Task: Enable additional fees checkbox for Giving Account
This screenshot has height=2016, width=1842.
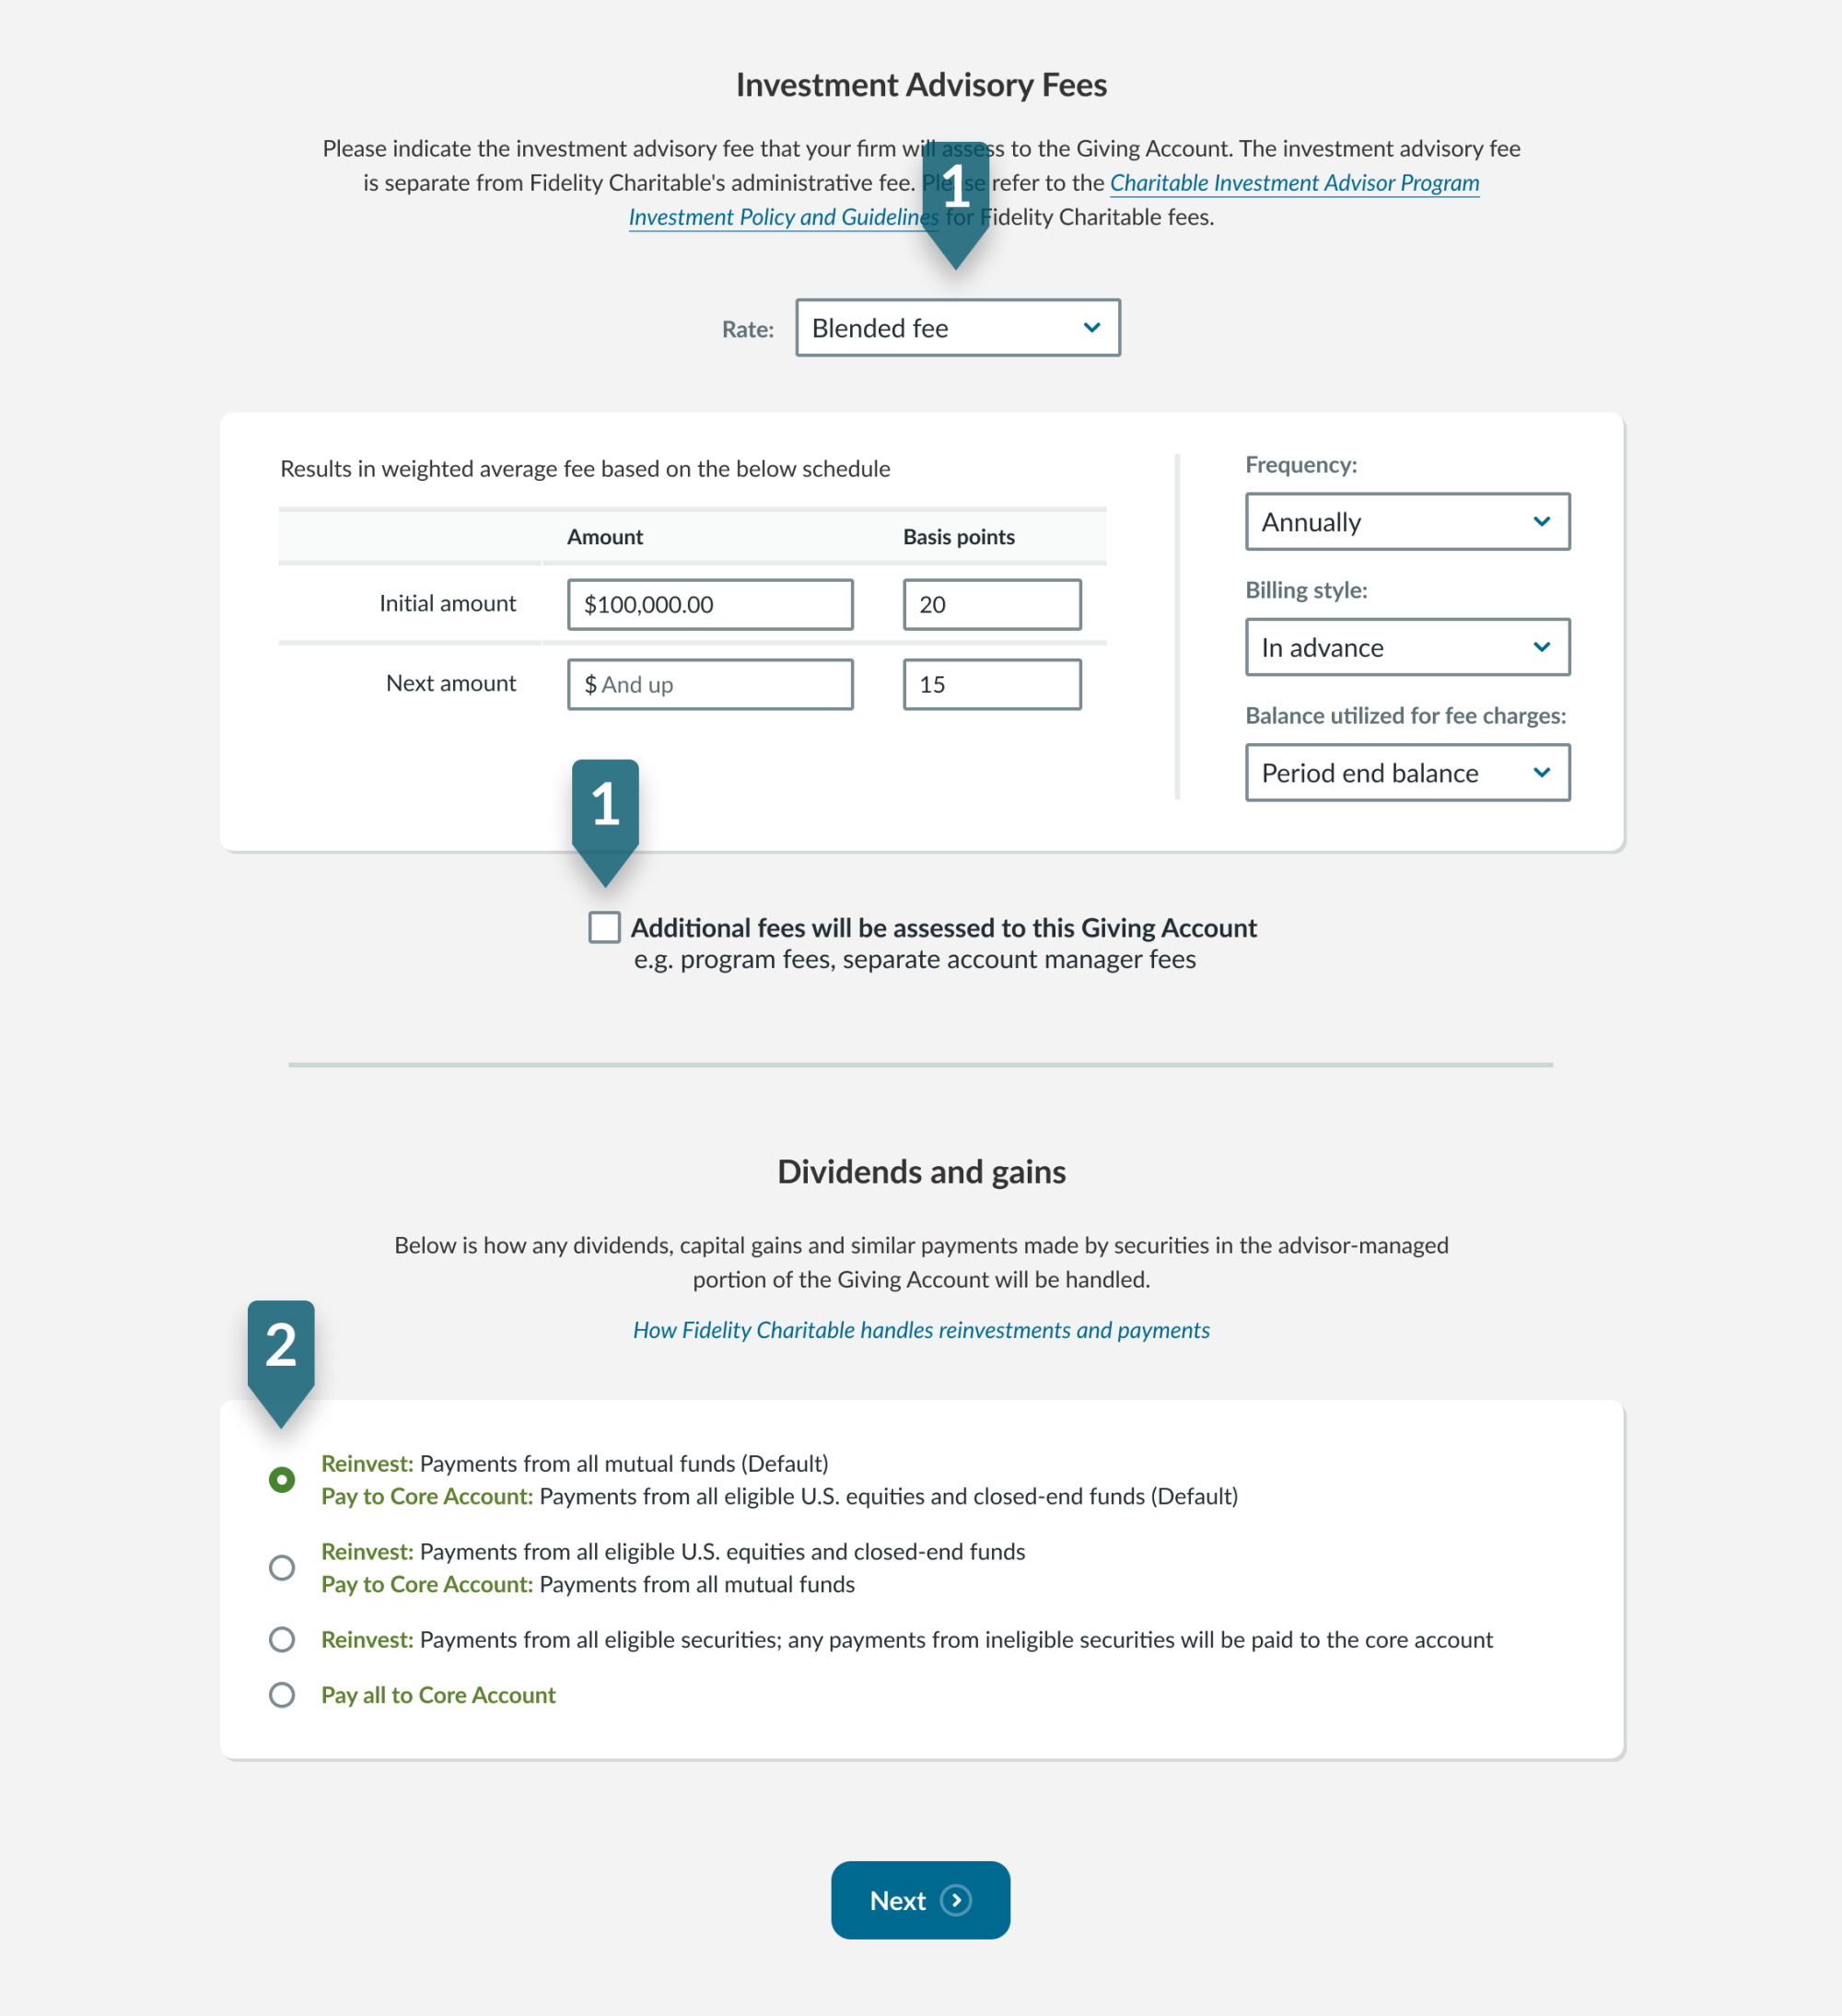Action: [606, 927]
